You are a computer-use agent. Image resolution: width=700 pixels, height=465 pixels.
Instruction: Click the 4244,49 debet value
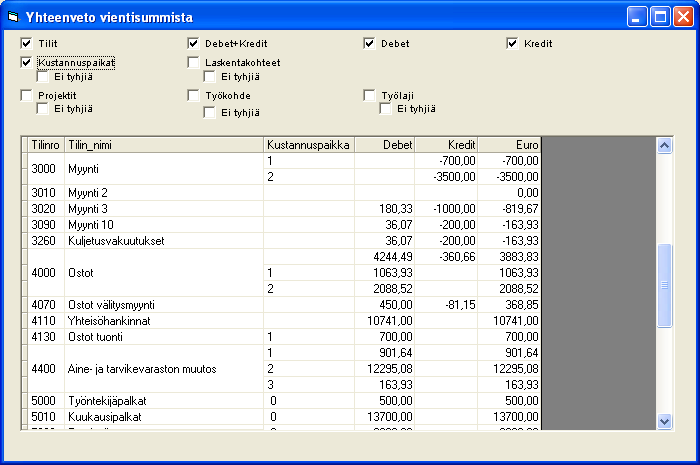click(x=385, y=257)
